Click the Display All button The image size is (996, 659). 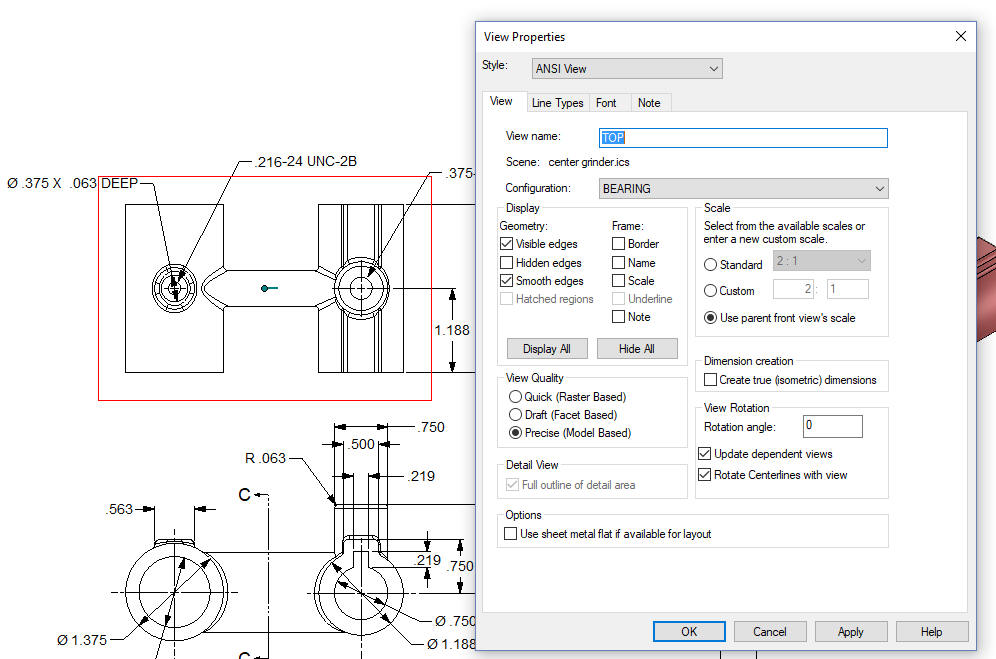pyautogui.click(x=546, y=349)
